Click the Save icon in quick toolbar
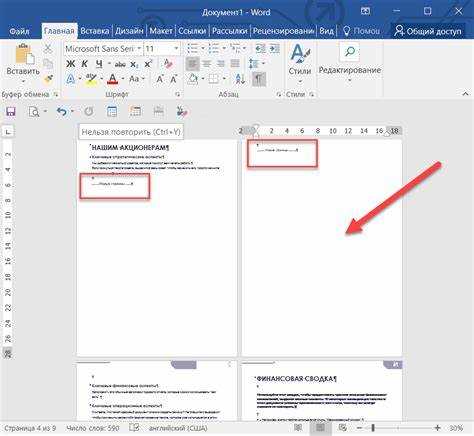The height and width of the screenshot is (436, 474). (11, 111)
